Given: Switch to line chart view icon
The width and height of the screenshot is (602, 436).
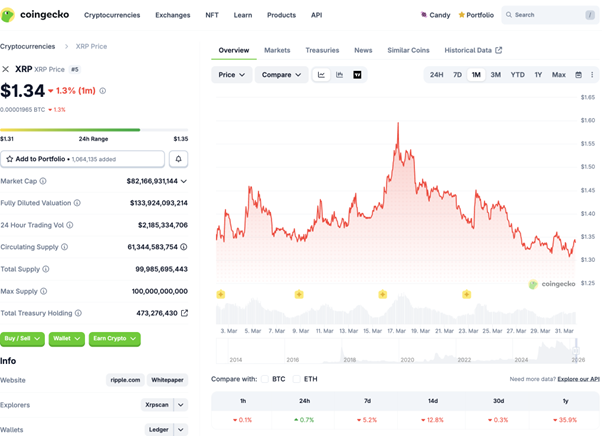Looking at the screenshot, I should coord(322,75).
